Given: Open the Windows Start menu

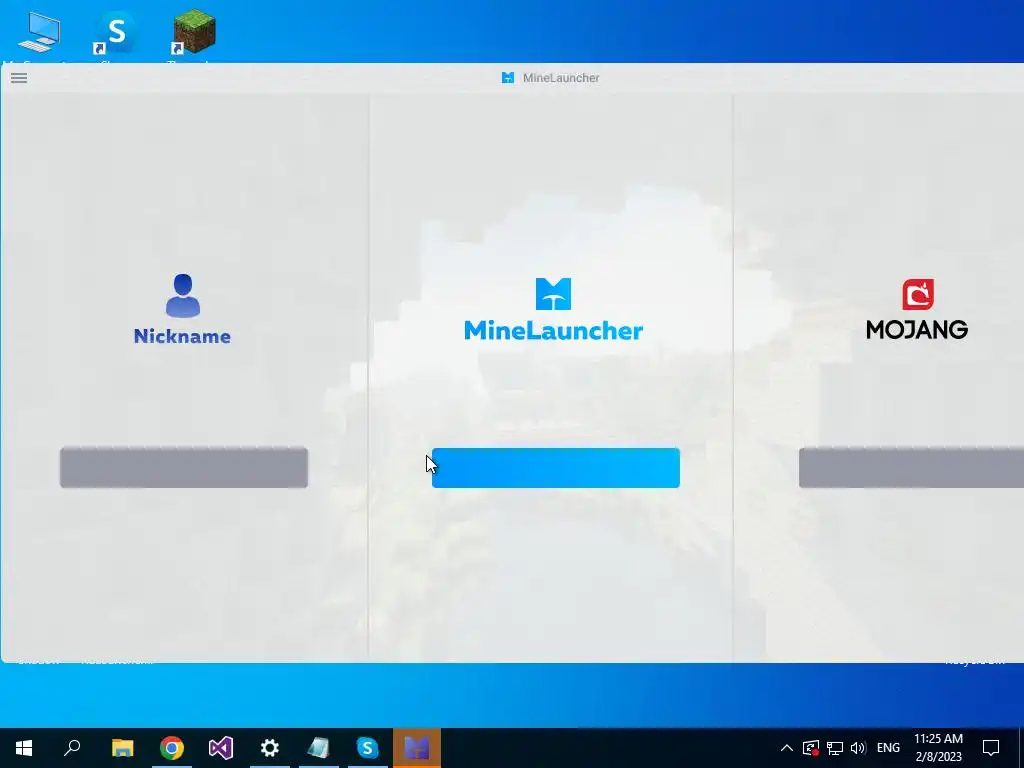Looking at the screenshot, I should click(24, 748).
